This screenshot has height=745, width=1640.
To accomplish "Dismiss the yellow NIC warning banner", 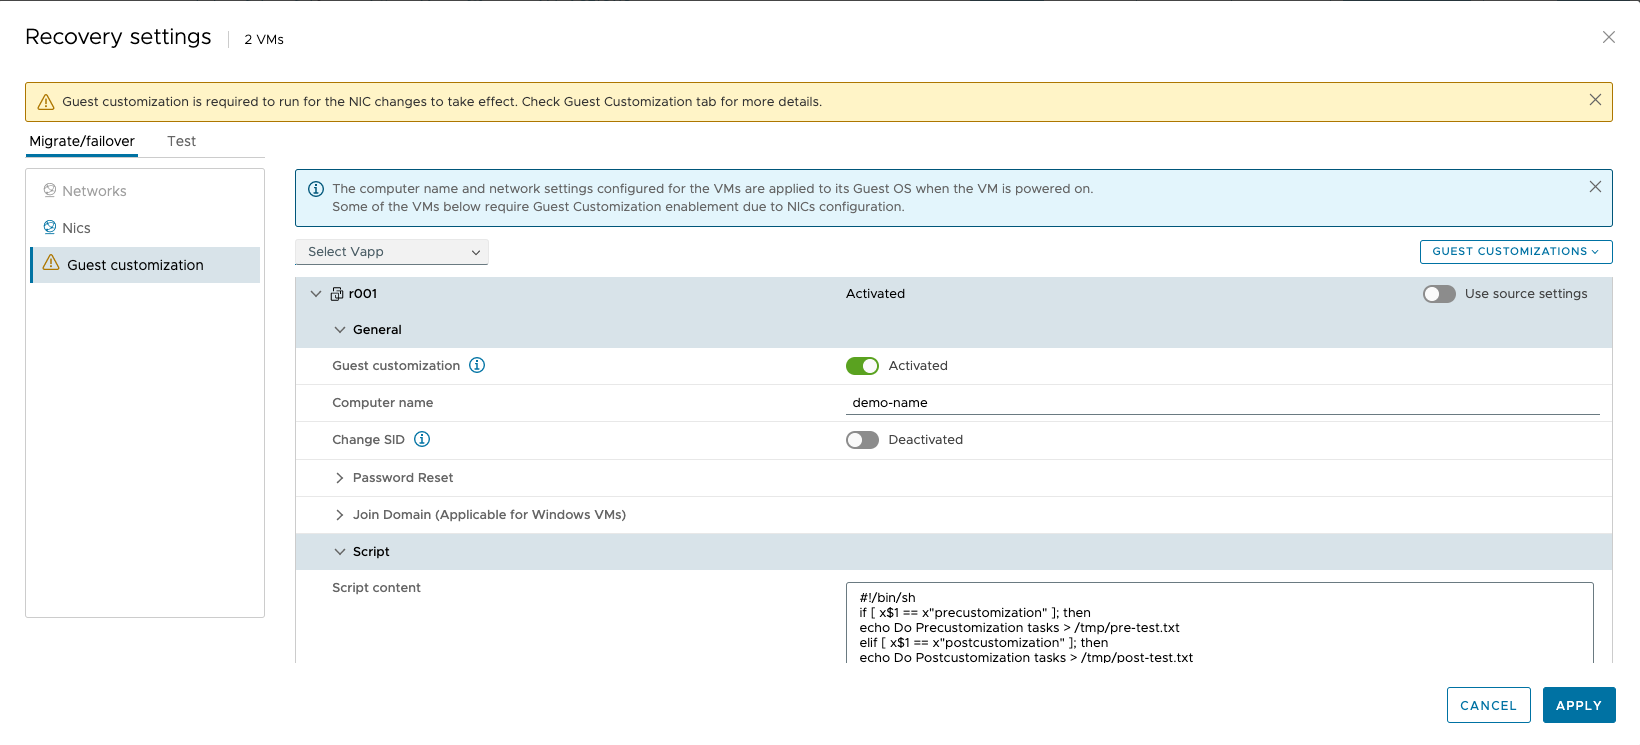I will pos(1595,100).
